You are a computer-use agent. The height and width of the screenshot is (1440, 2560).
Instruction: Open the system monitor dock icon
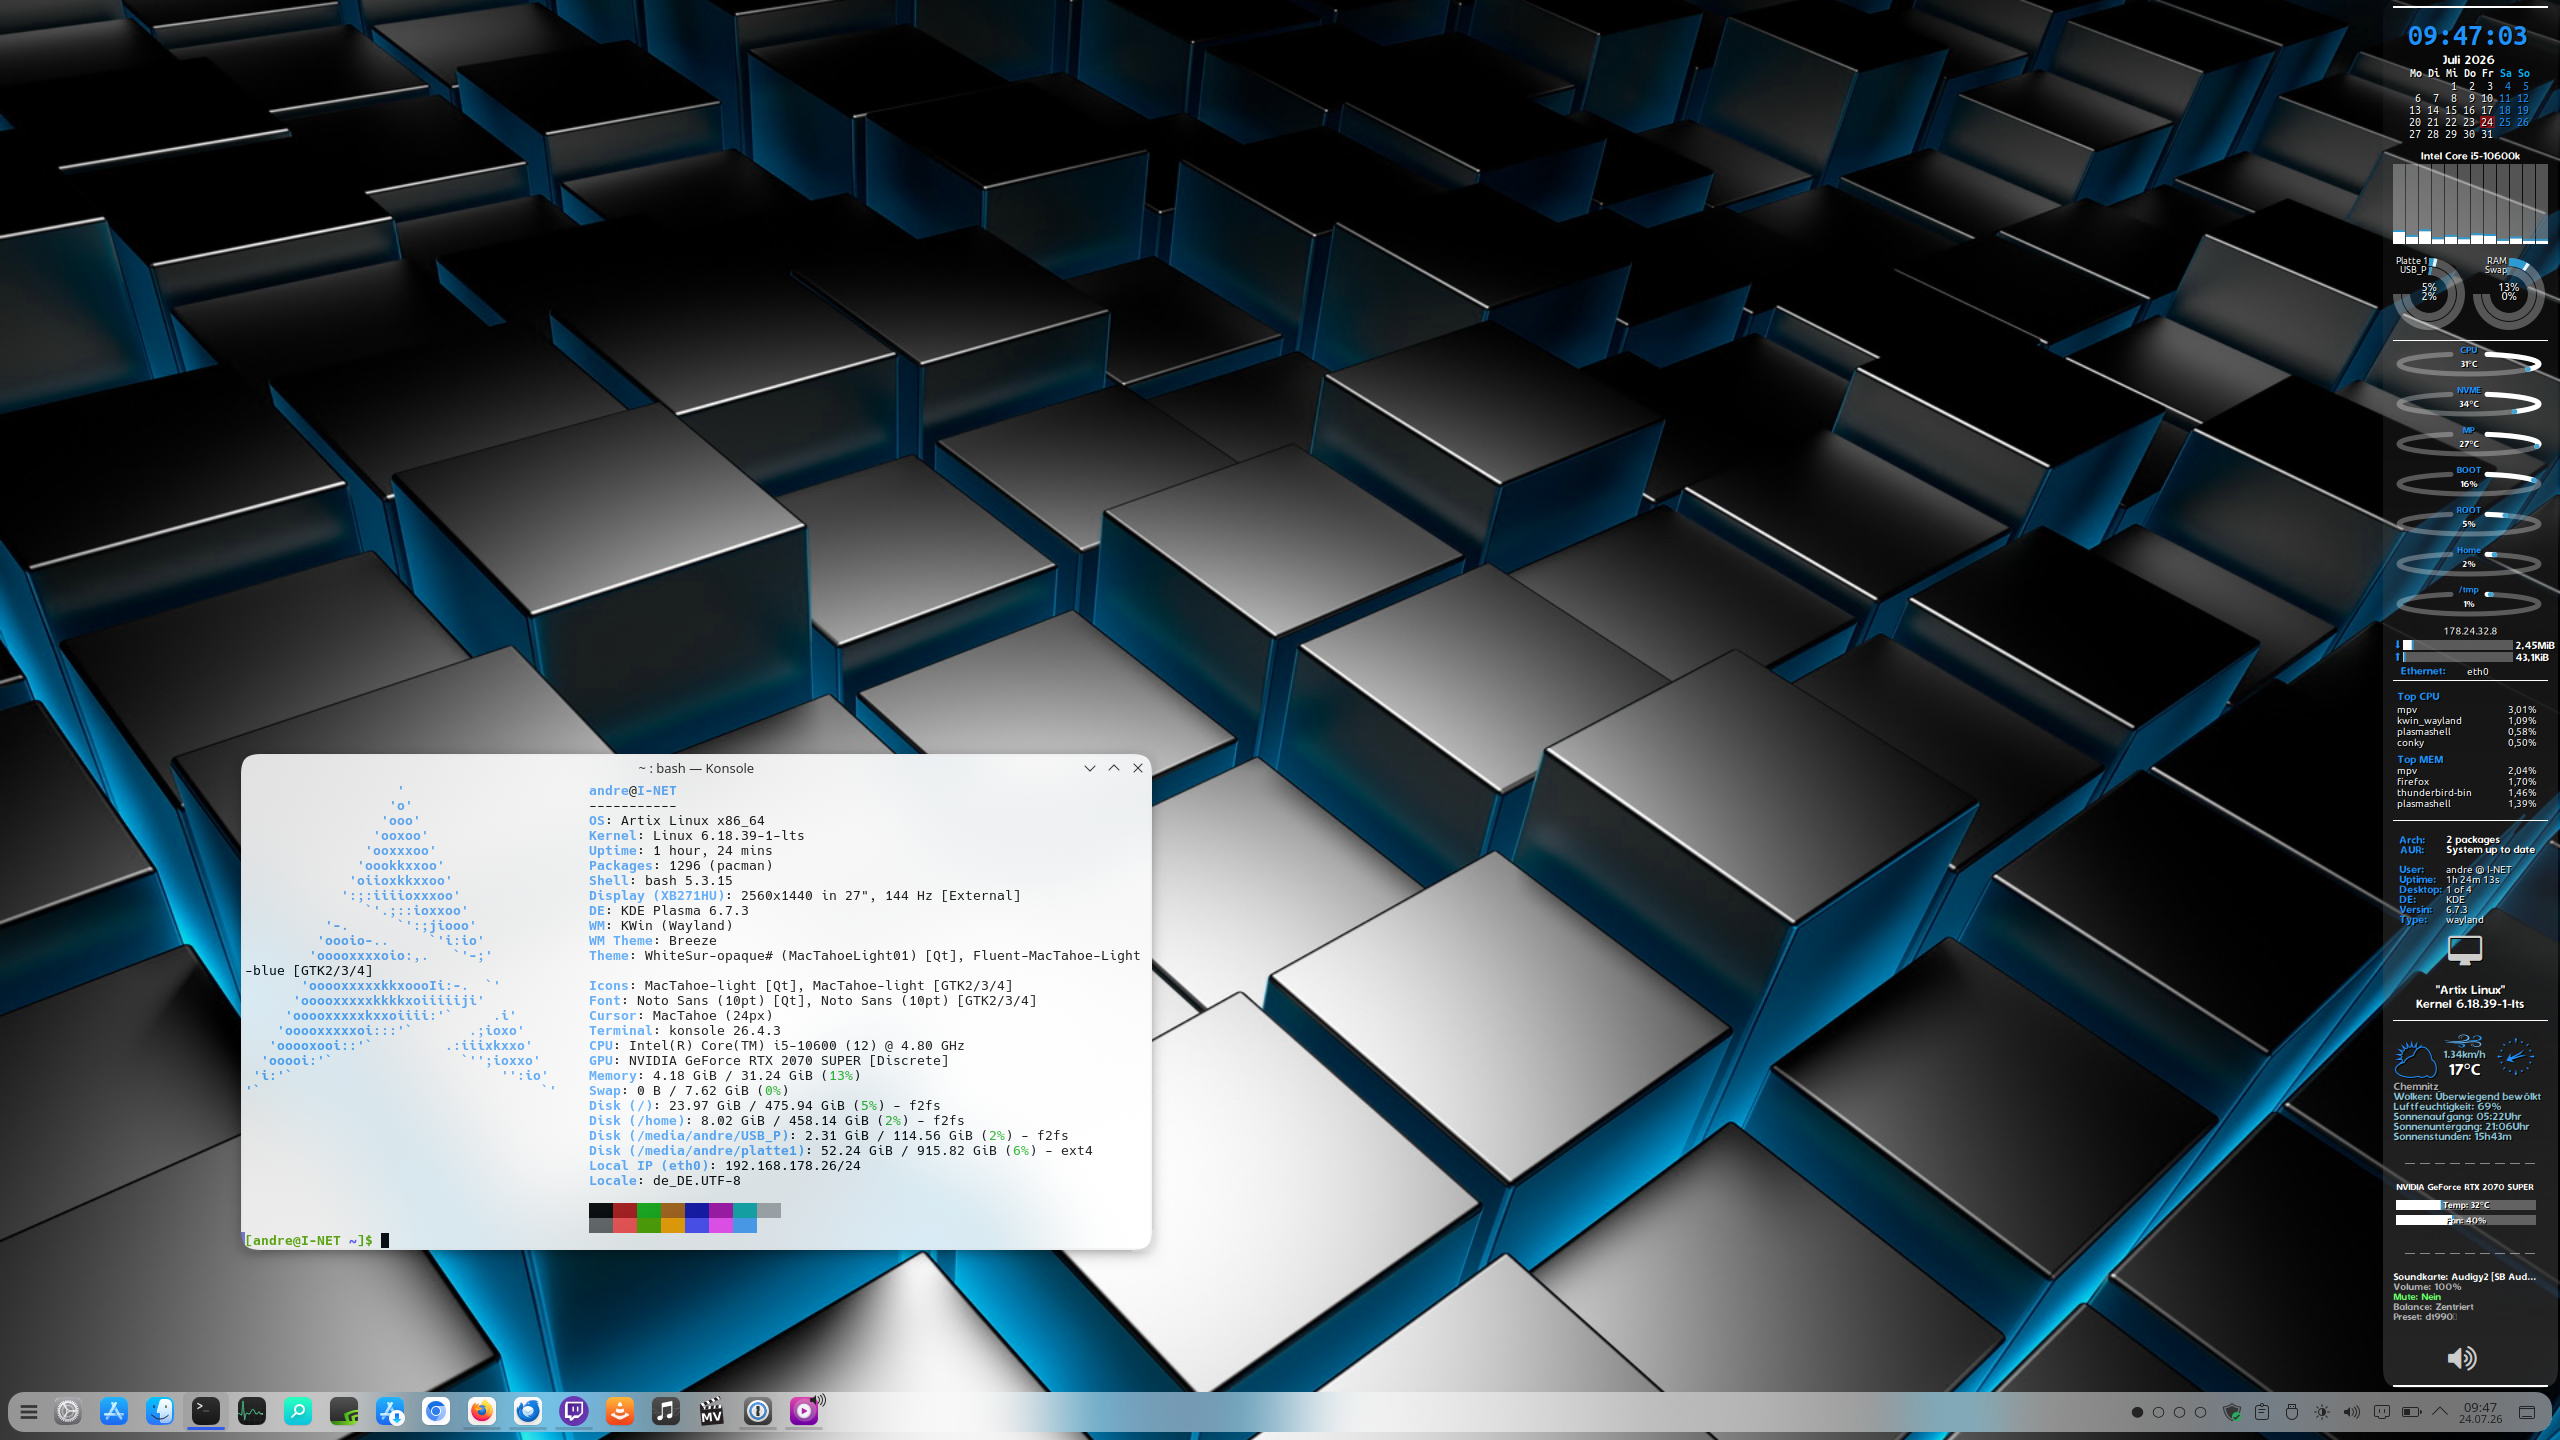pyautogui.click(x=252, y=1411)
